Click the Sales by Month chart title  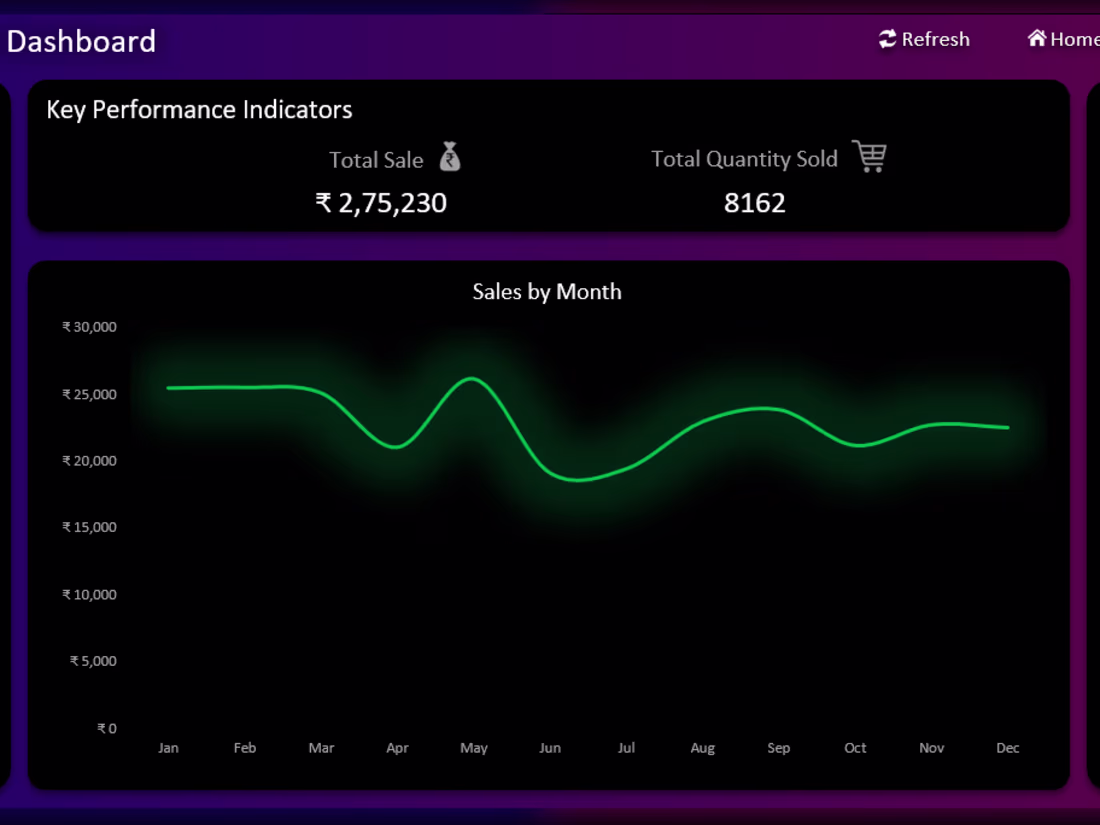click(x=547, y=292)
